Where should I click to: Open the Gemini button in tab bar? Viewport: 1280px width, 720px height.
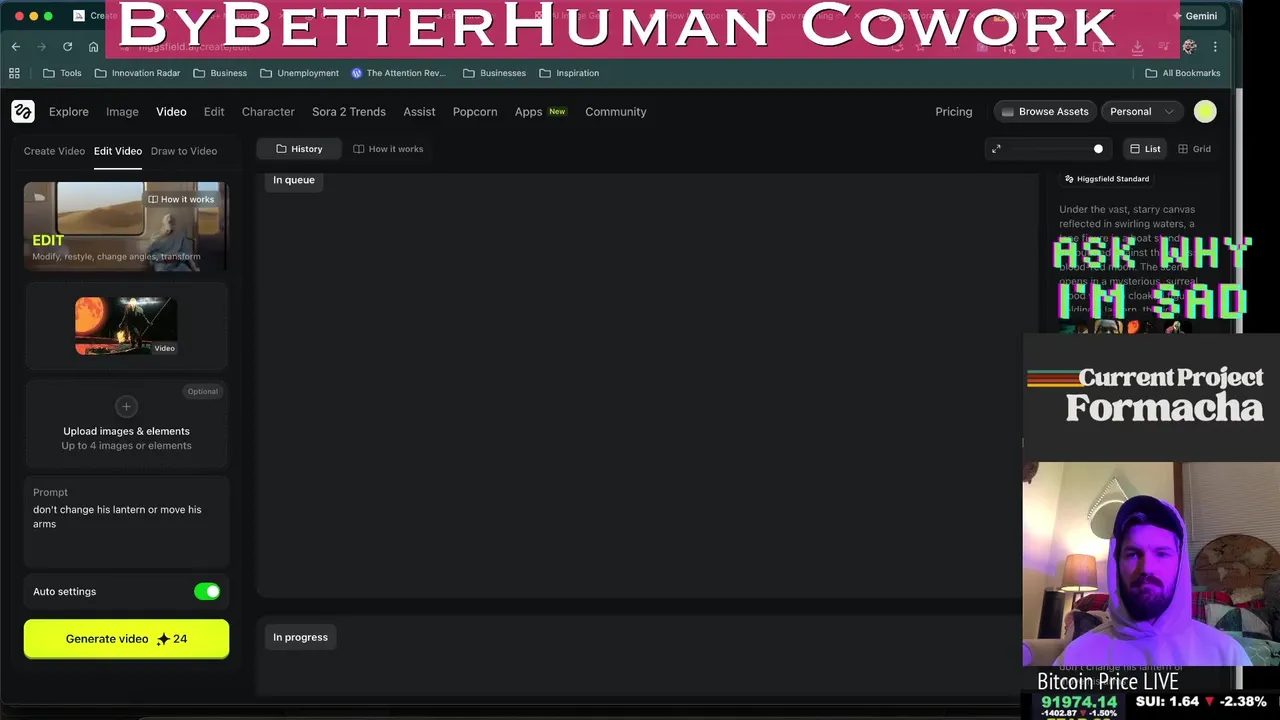pyautogui.click(x=1195, y=16)
